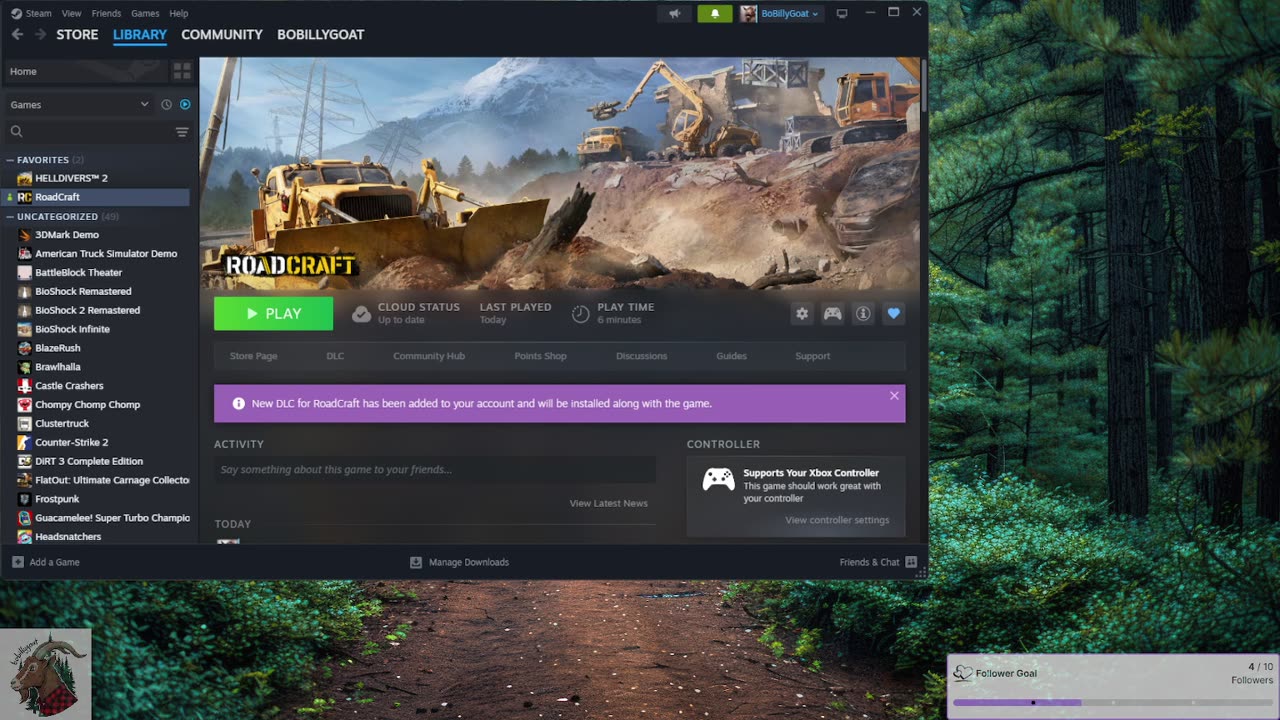Open the green notifications bell
The image size is (1280, 720).
(x=715, y=13)
